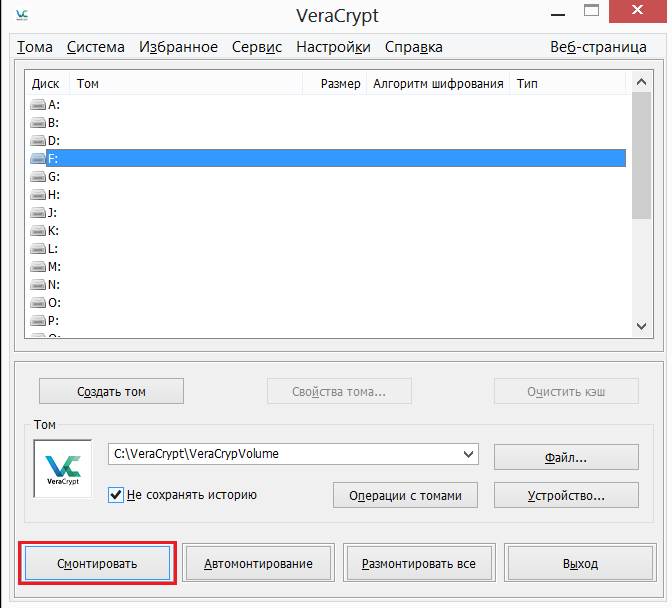Select drive letter M: in the list

point(54,267)
